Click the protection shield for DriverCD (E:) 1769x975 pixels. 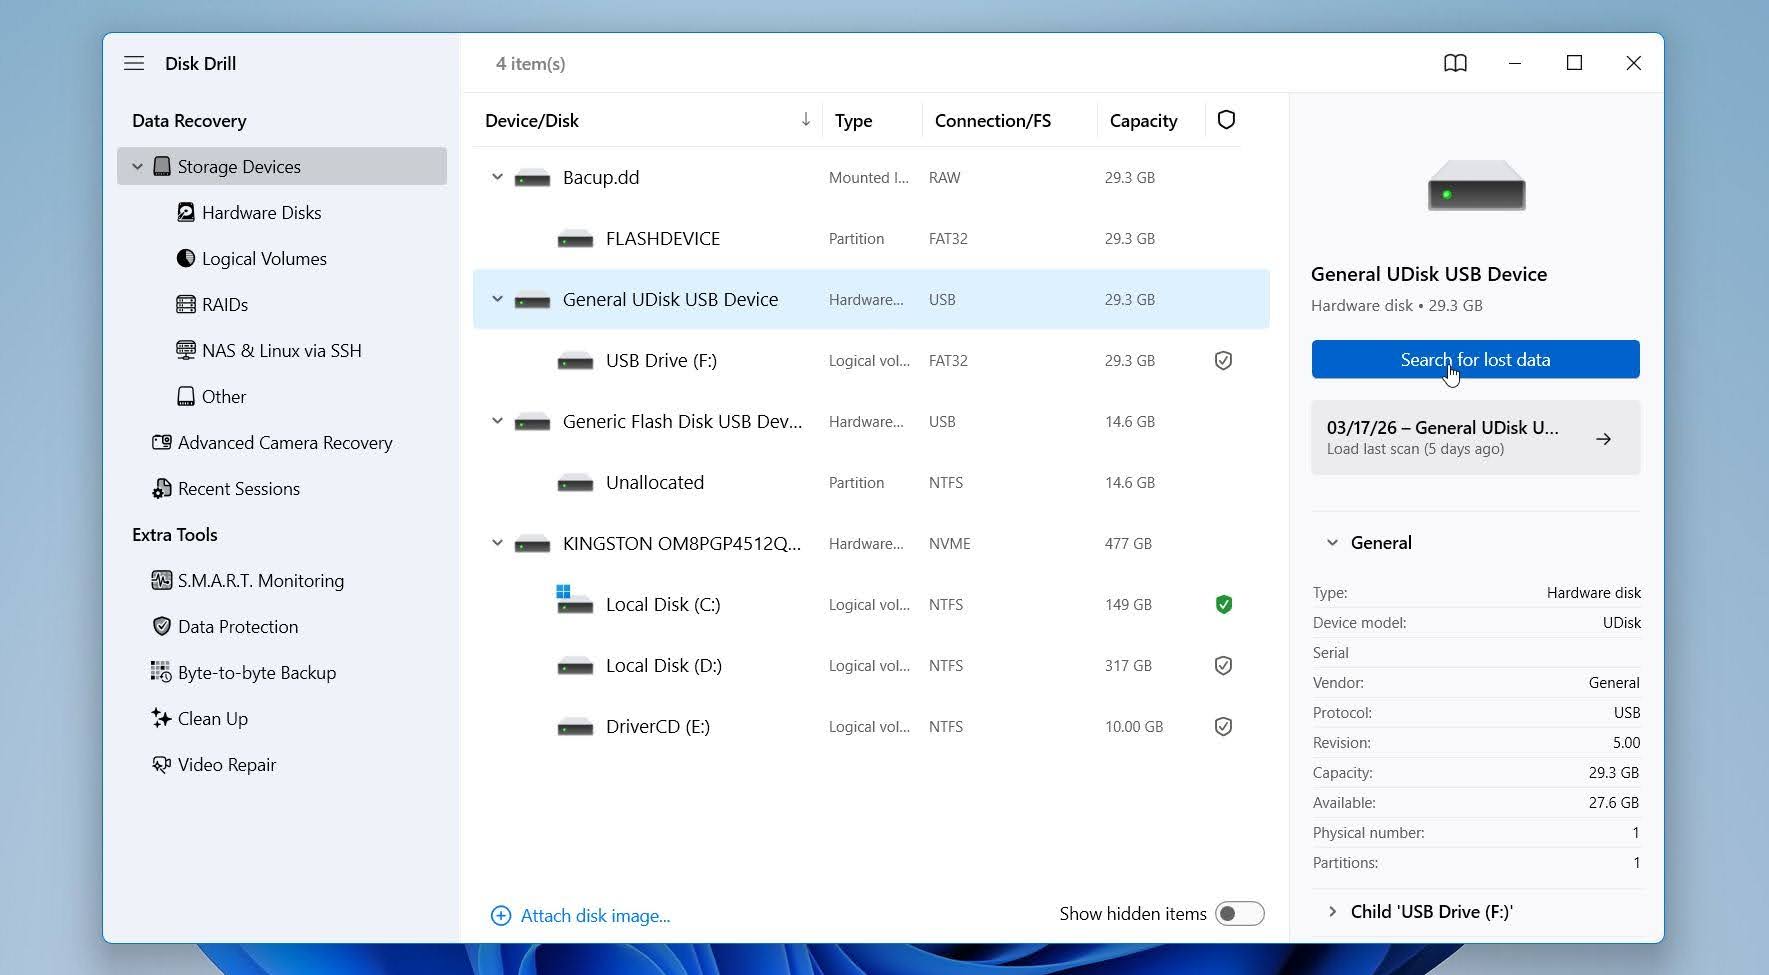[1223, 727]
